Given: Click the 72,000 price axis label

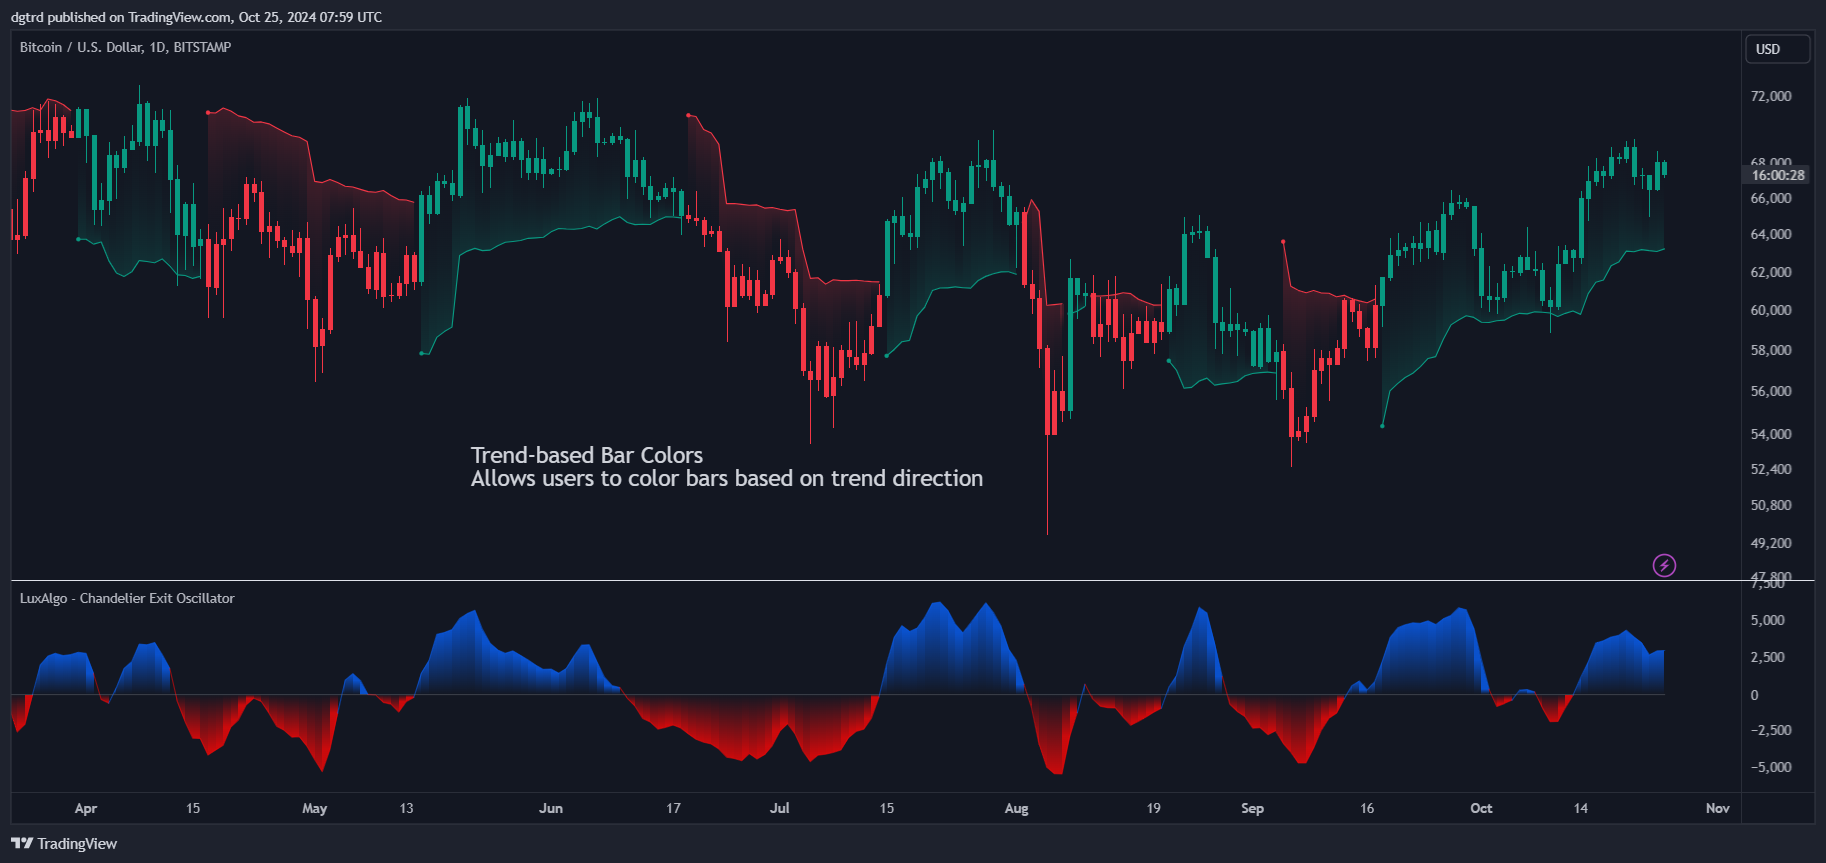Looking at the screenshot, I should 1771,96.
